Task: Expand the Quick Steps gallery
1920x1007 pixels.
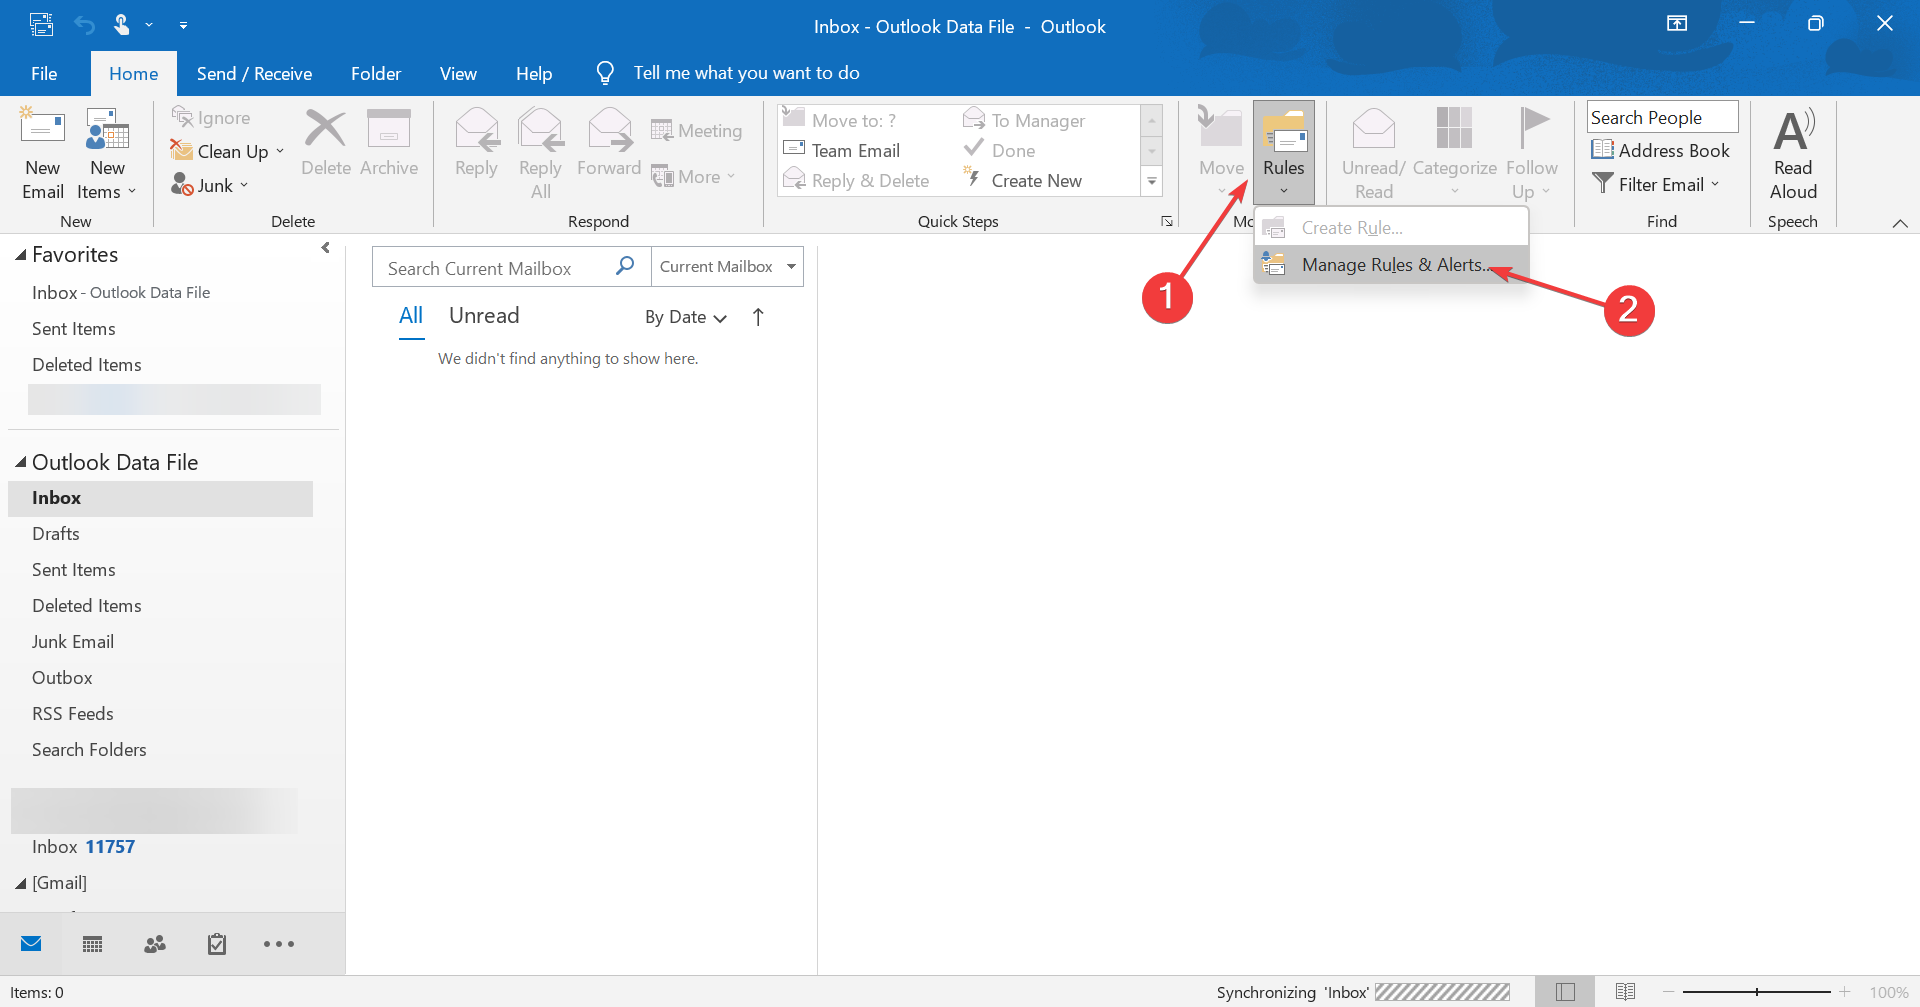Action: [x=1152, y=181]
